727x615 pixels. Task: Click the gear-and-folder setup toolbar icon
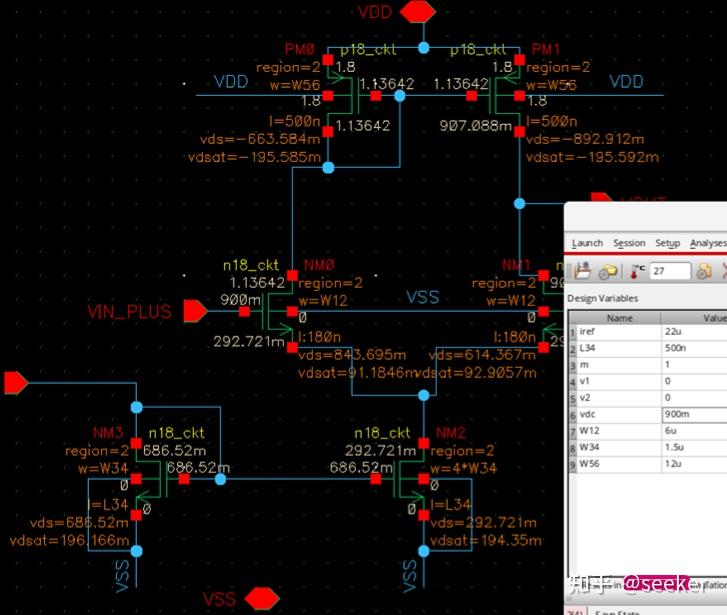[x=608, y=271]
